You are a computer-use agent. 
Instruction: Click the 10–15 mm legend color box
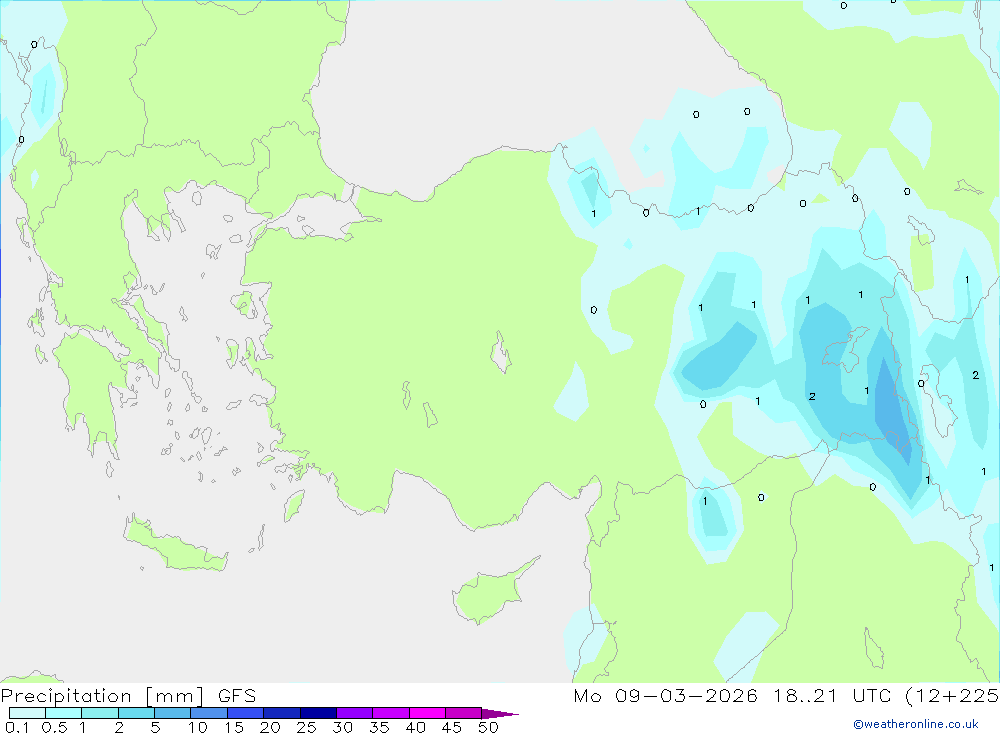(209, 713)
